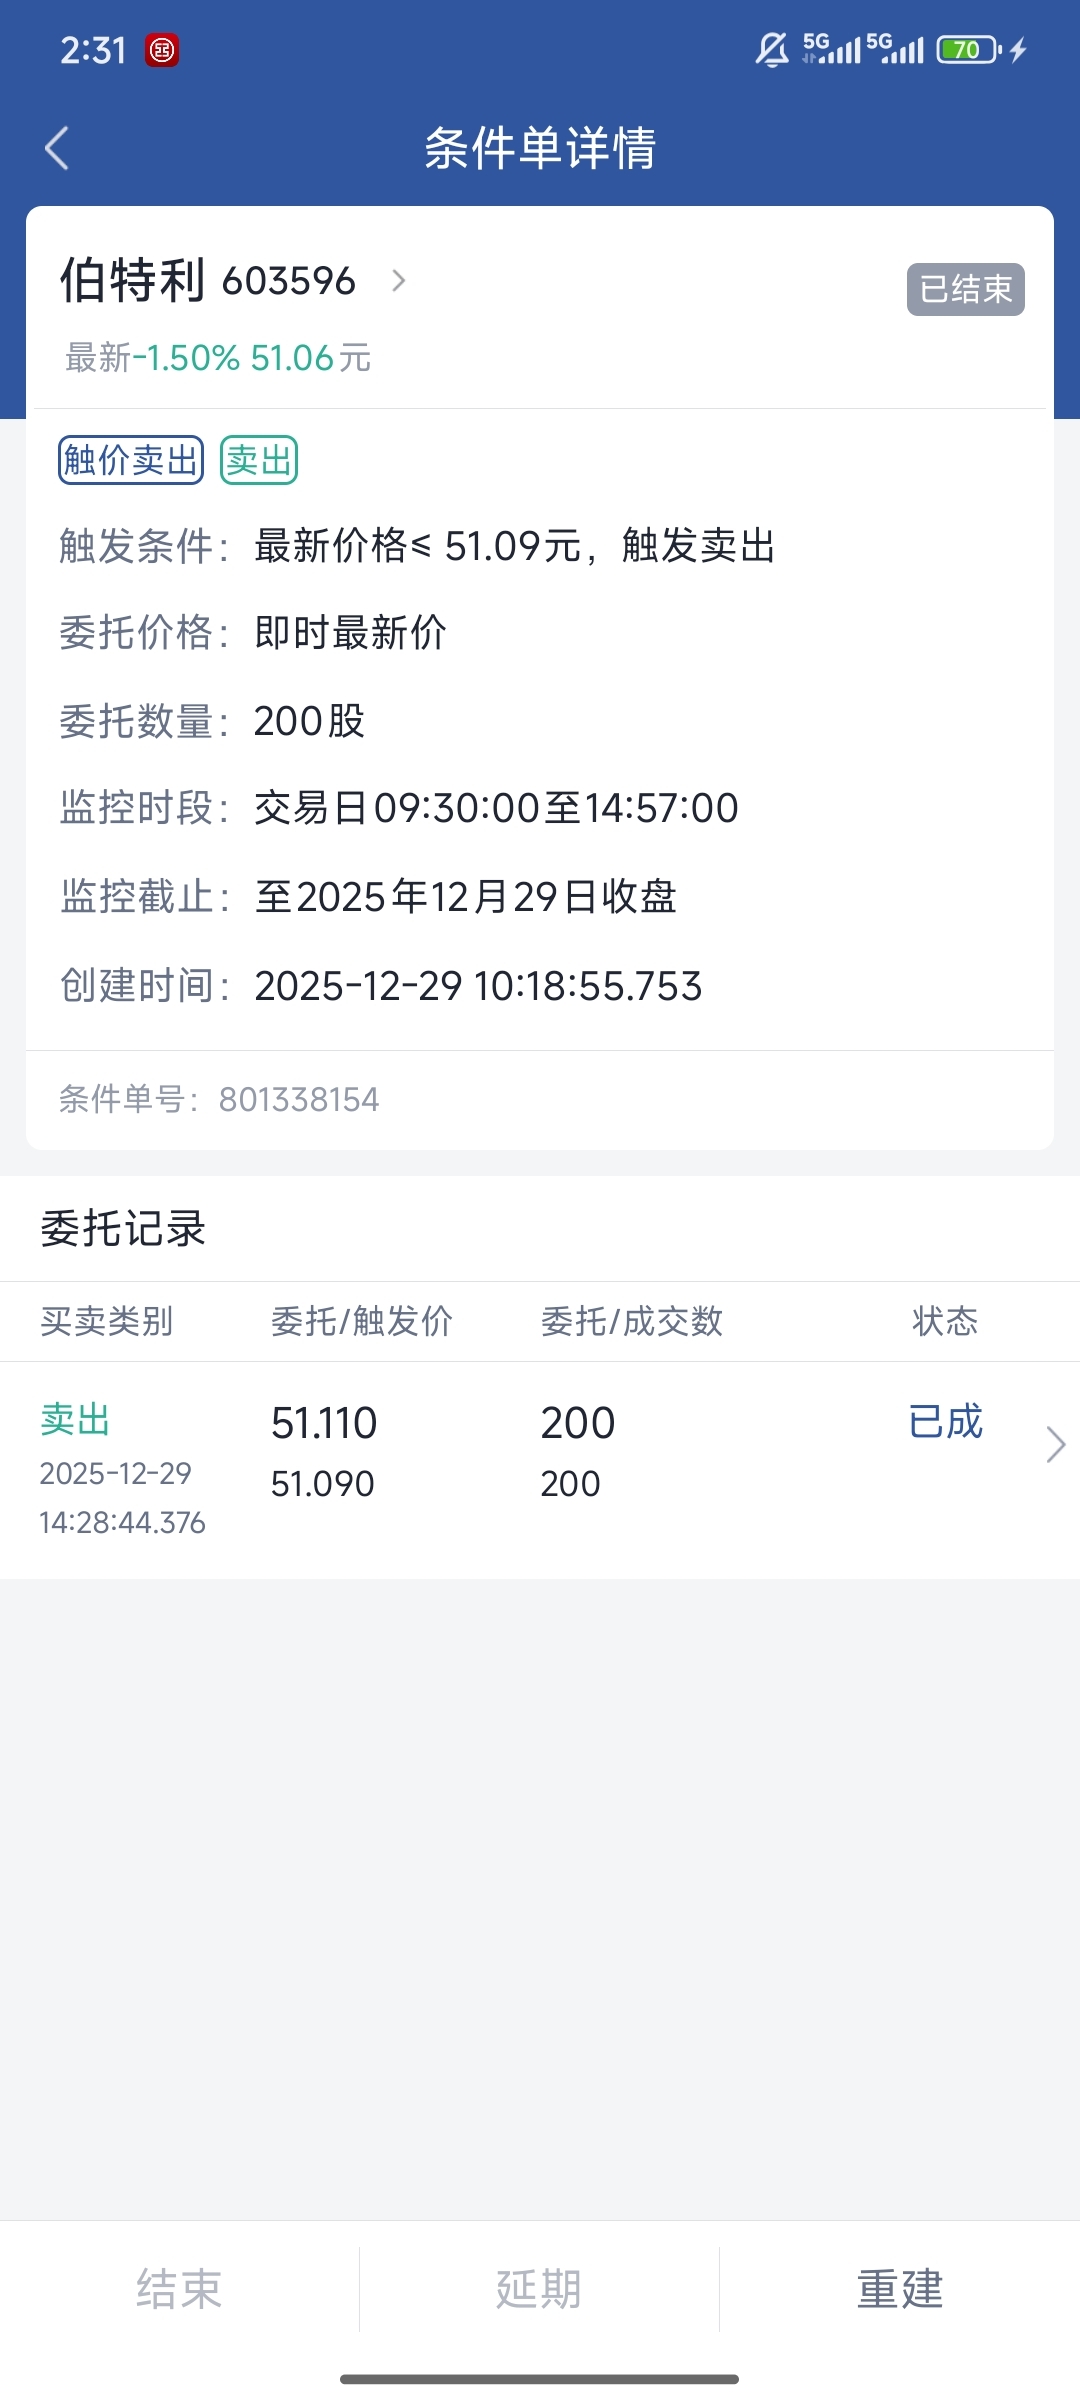Screen dimensions: 1080x2400
Task: Tap the first 5G signal icon
Action: coord(831,48)
